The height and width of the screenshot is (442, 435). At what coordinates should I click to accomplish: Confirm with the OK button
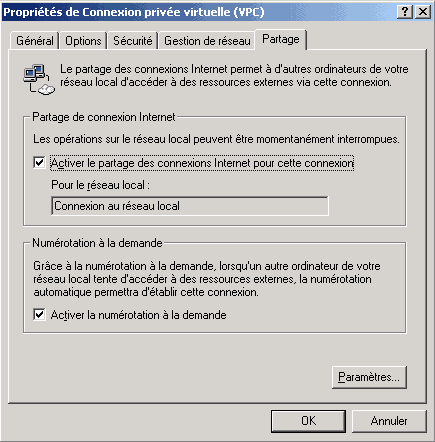(x=308, y=421)
